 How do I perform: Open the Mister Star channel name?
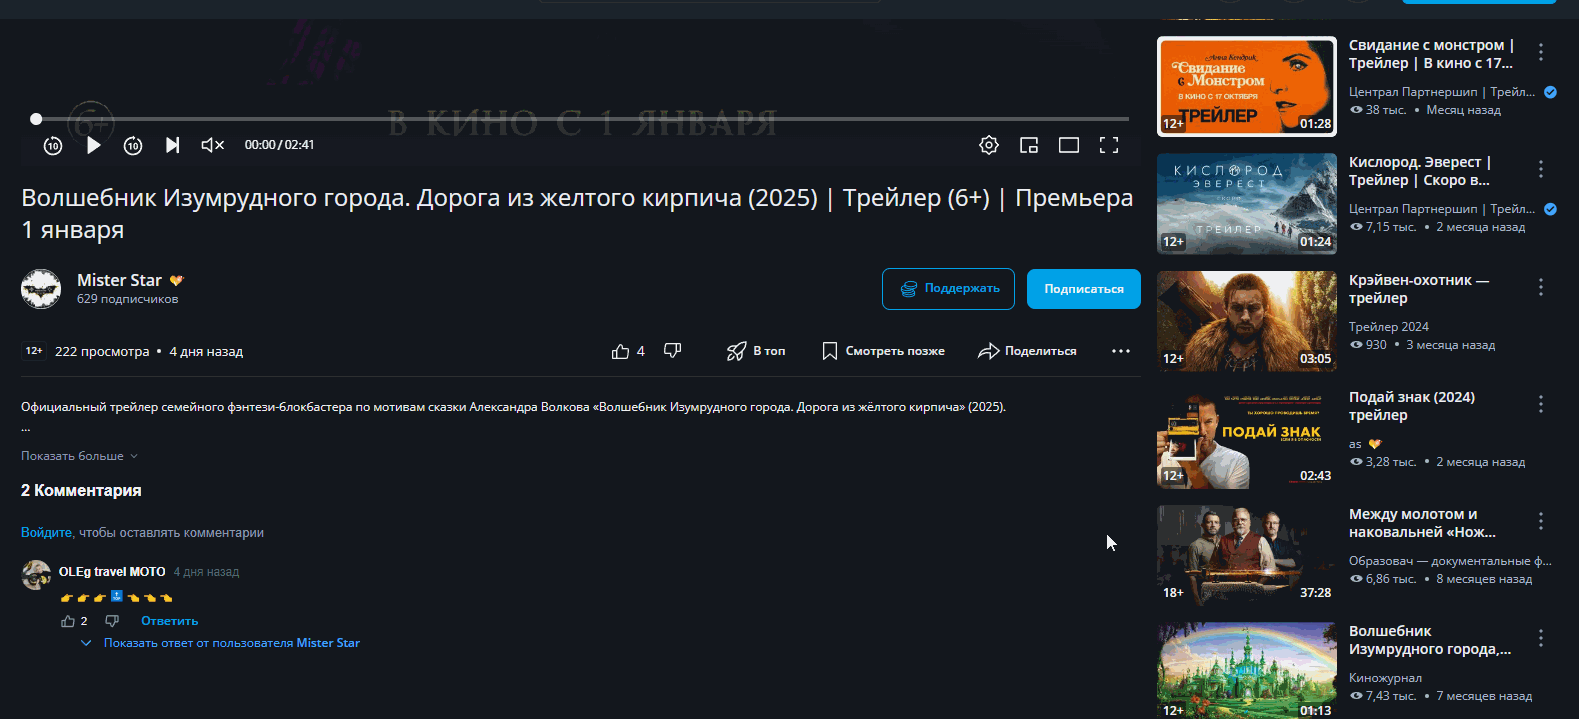coord(119,280)
